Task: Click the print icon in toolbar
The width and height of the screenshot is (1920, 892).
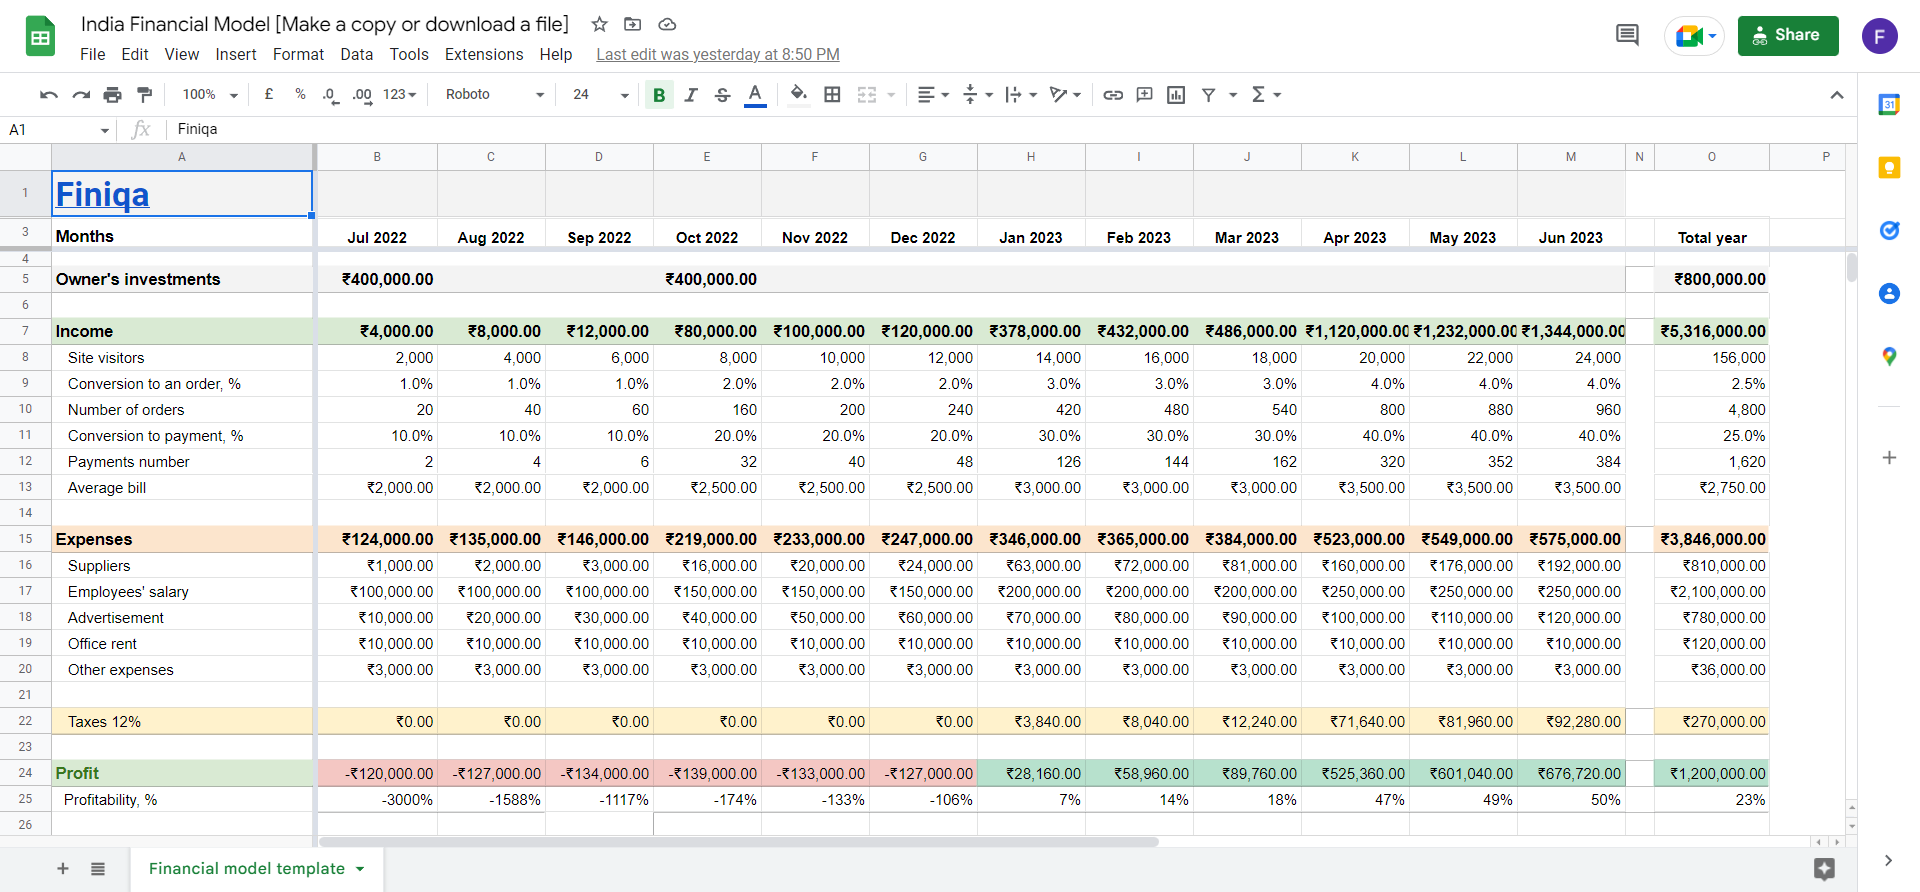Action: coord(113,95)
